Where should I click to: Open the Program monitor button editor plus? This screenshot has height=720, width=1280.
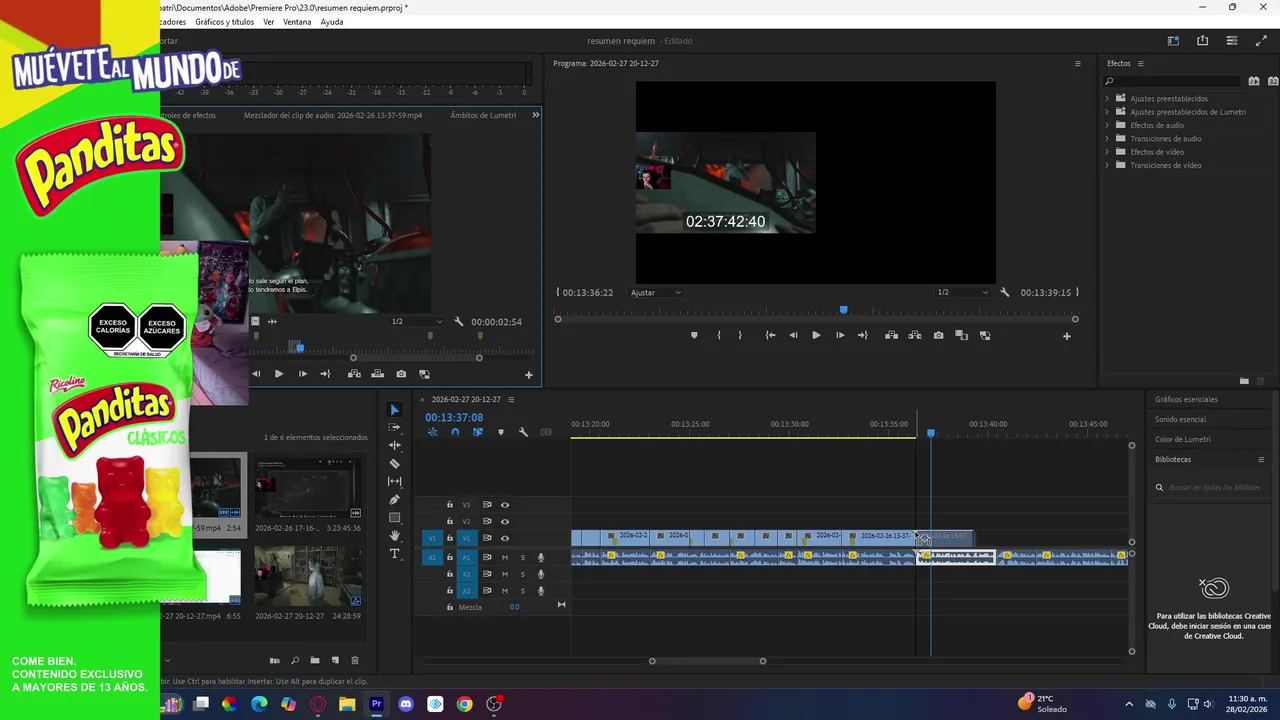1067,336
